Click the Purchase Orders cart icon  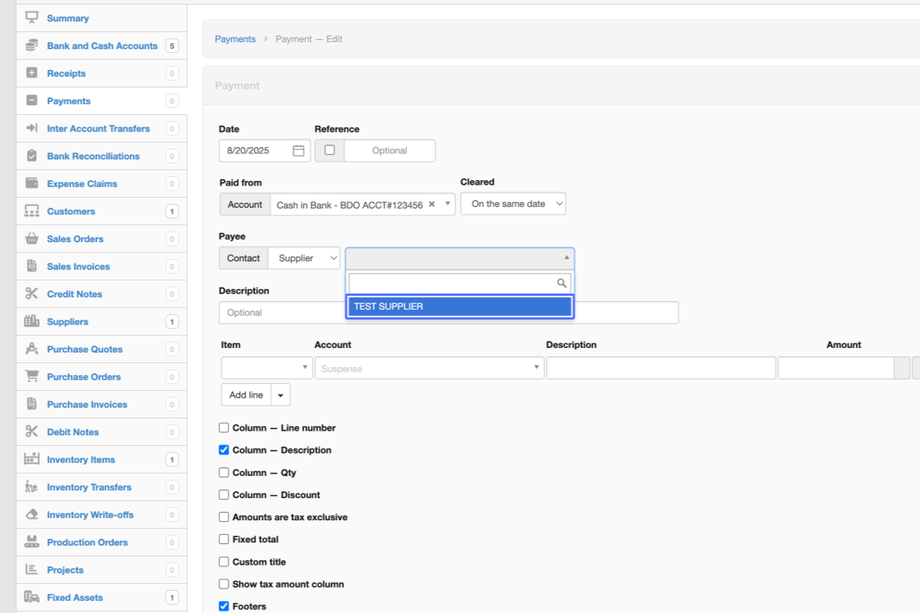(x=32, y=377)
